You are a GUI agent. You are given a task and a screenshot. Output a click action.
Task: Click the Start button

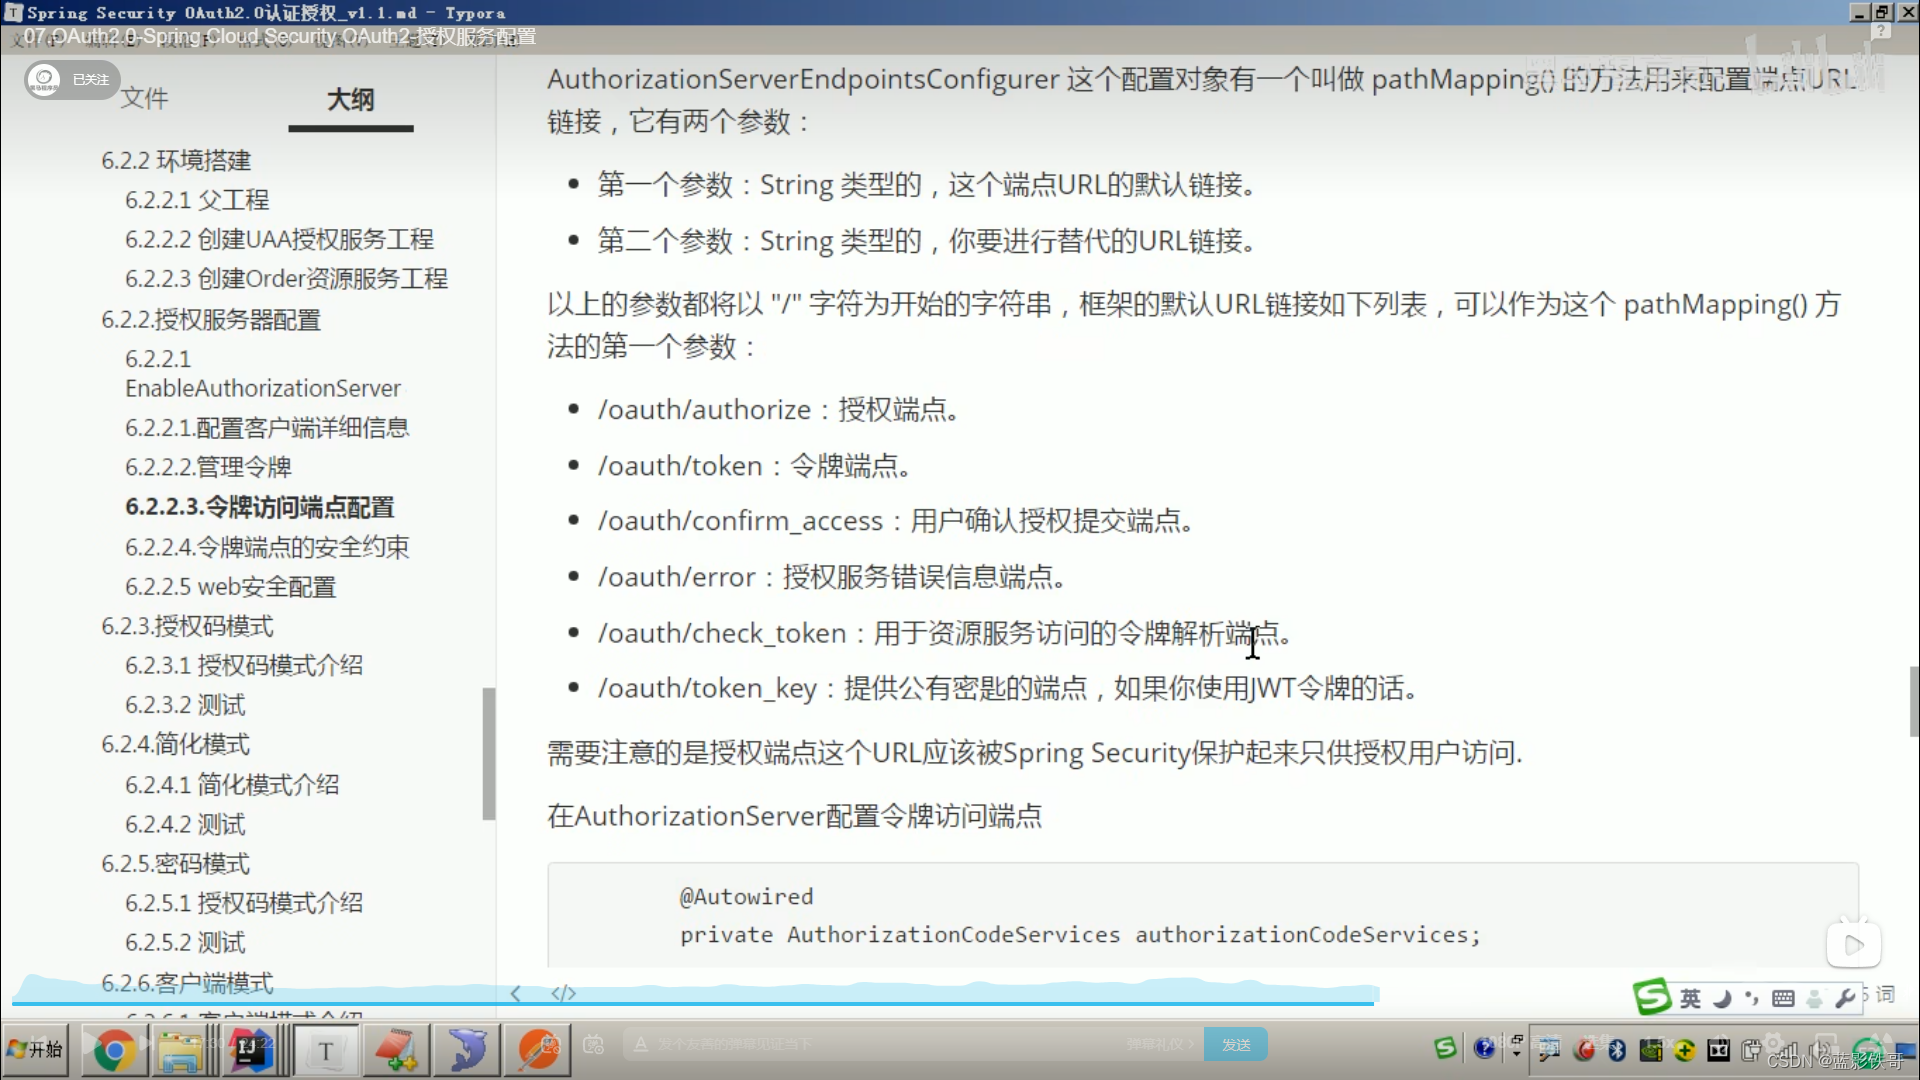point(35,1050)
